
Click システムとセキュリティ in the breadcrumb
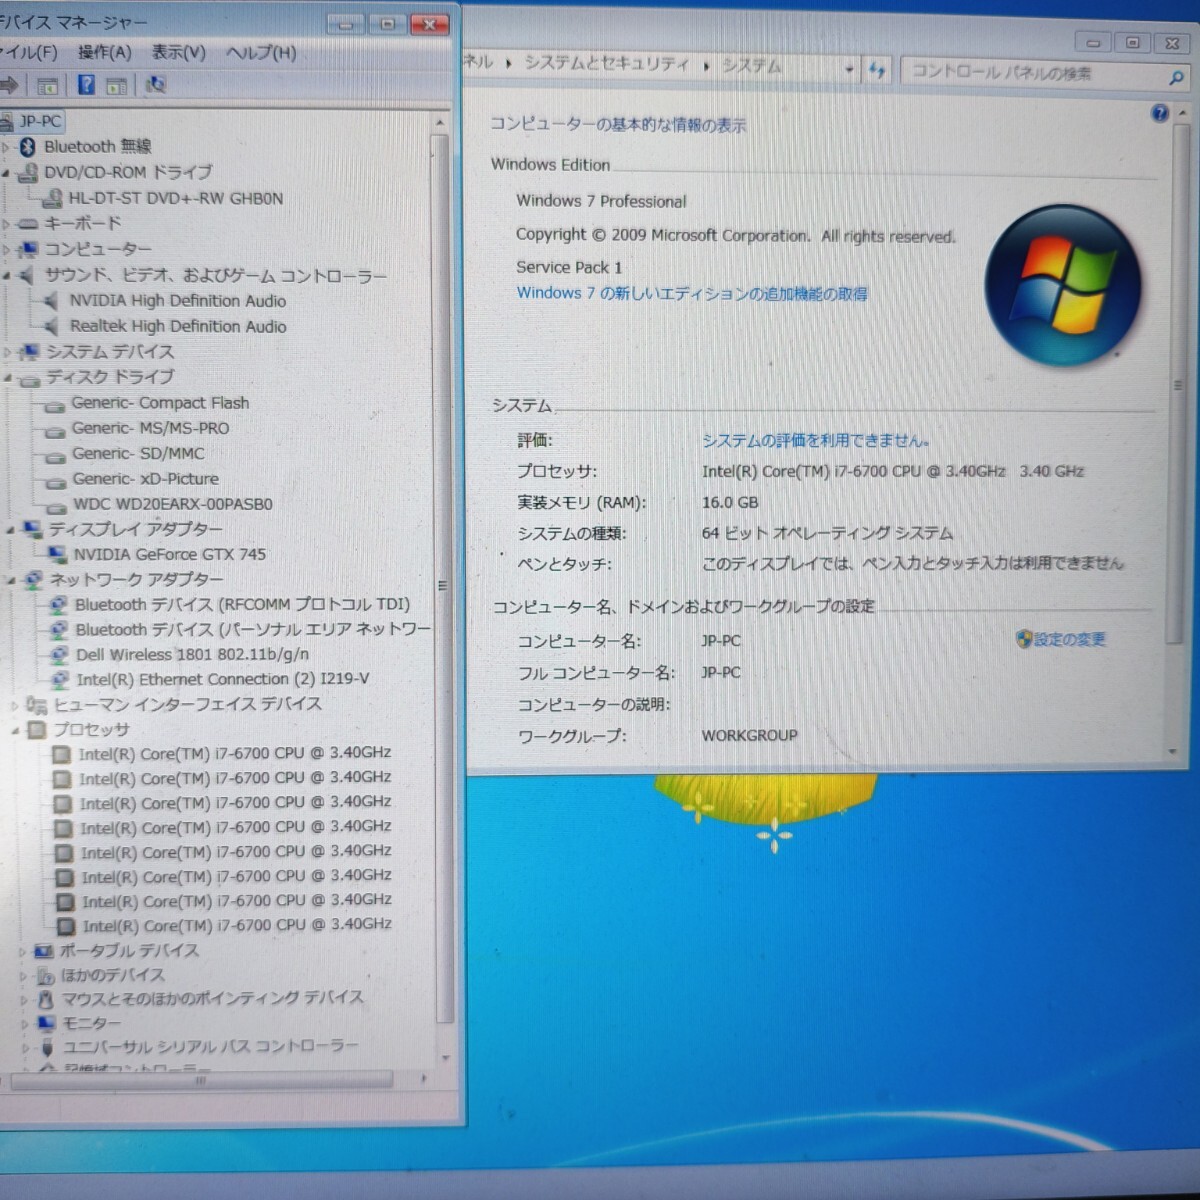(x=607, y=64)
